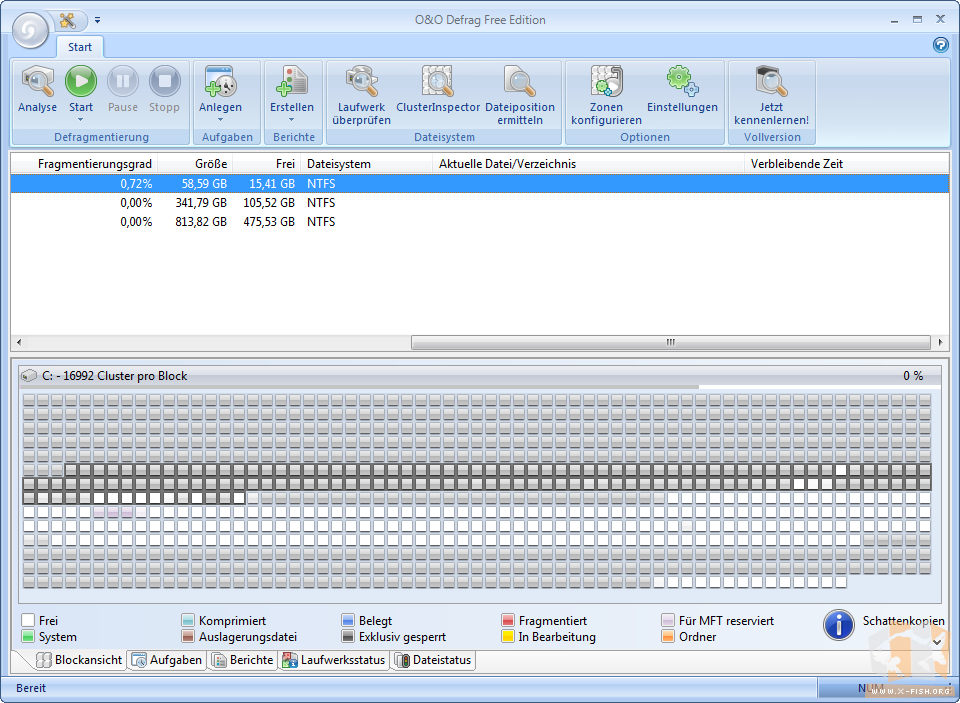Click the Schattenkopien info icon
The image size is (960, 703).
839,625
